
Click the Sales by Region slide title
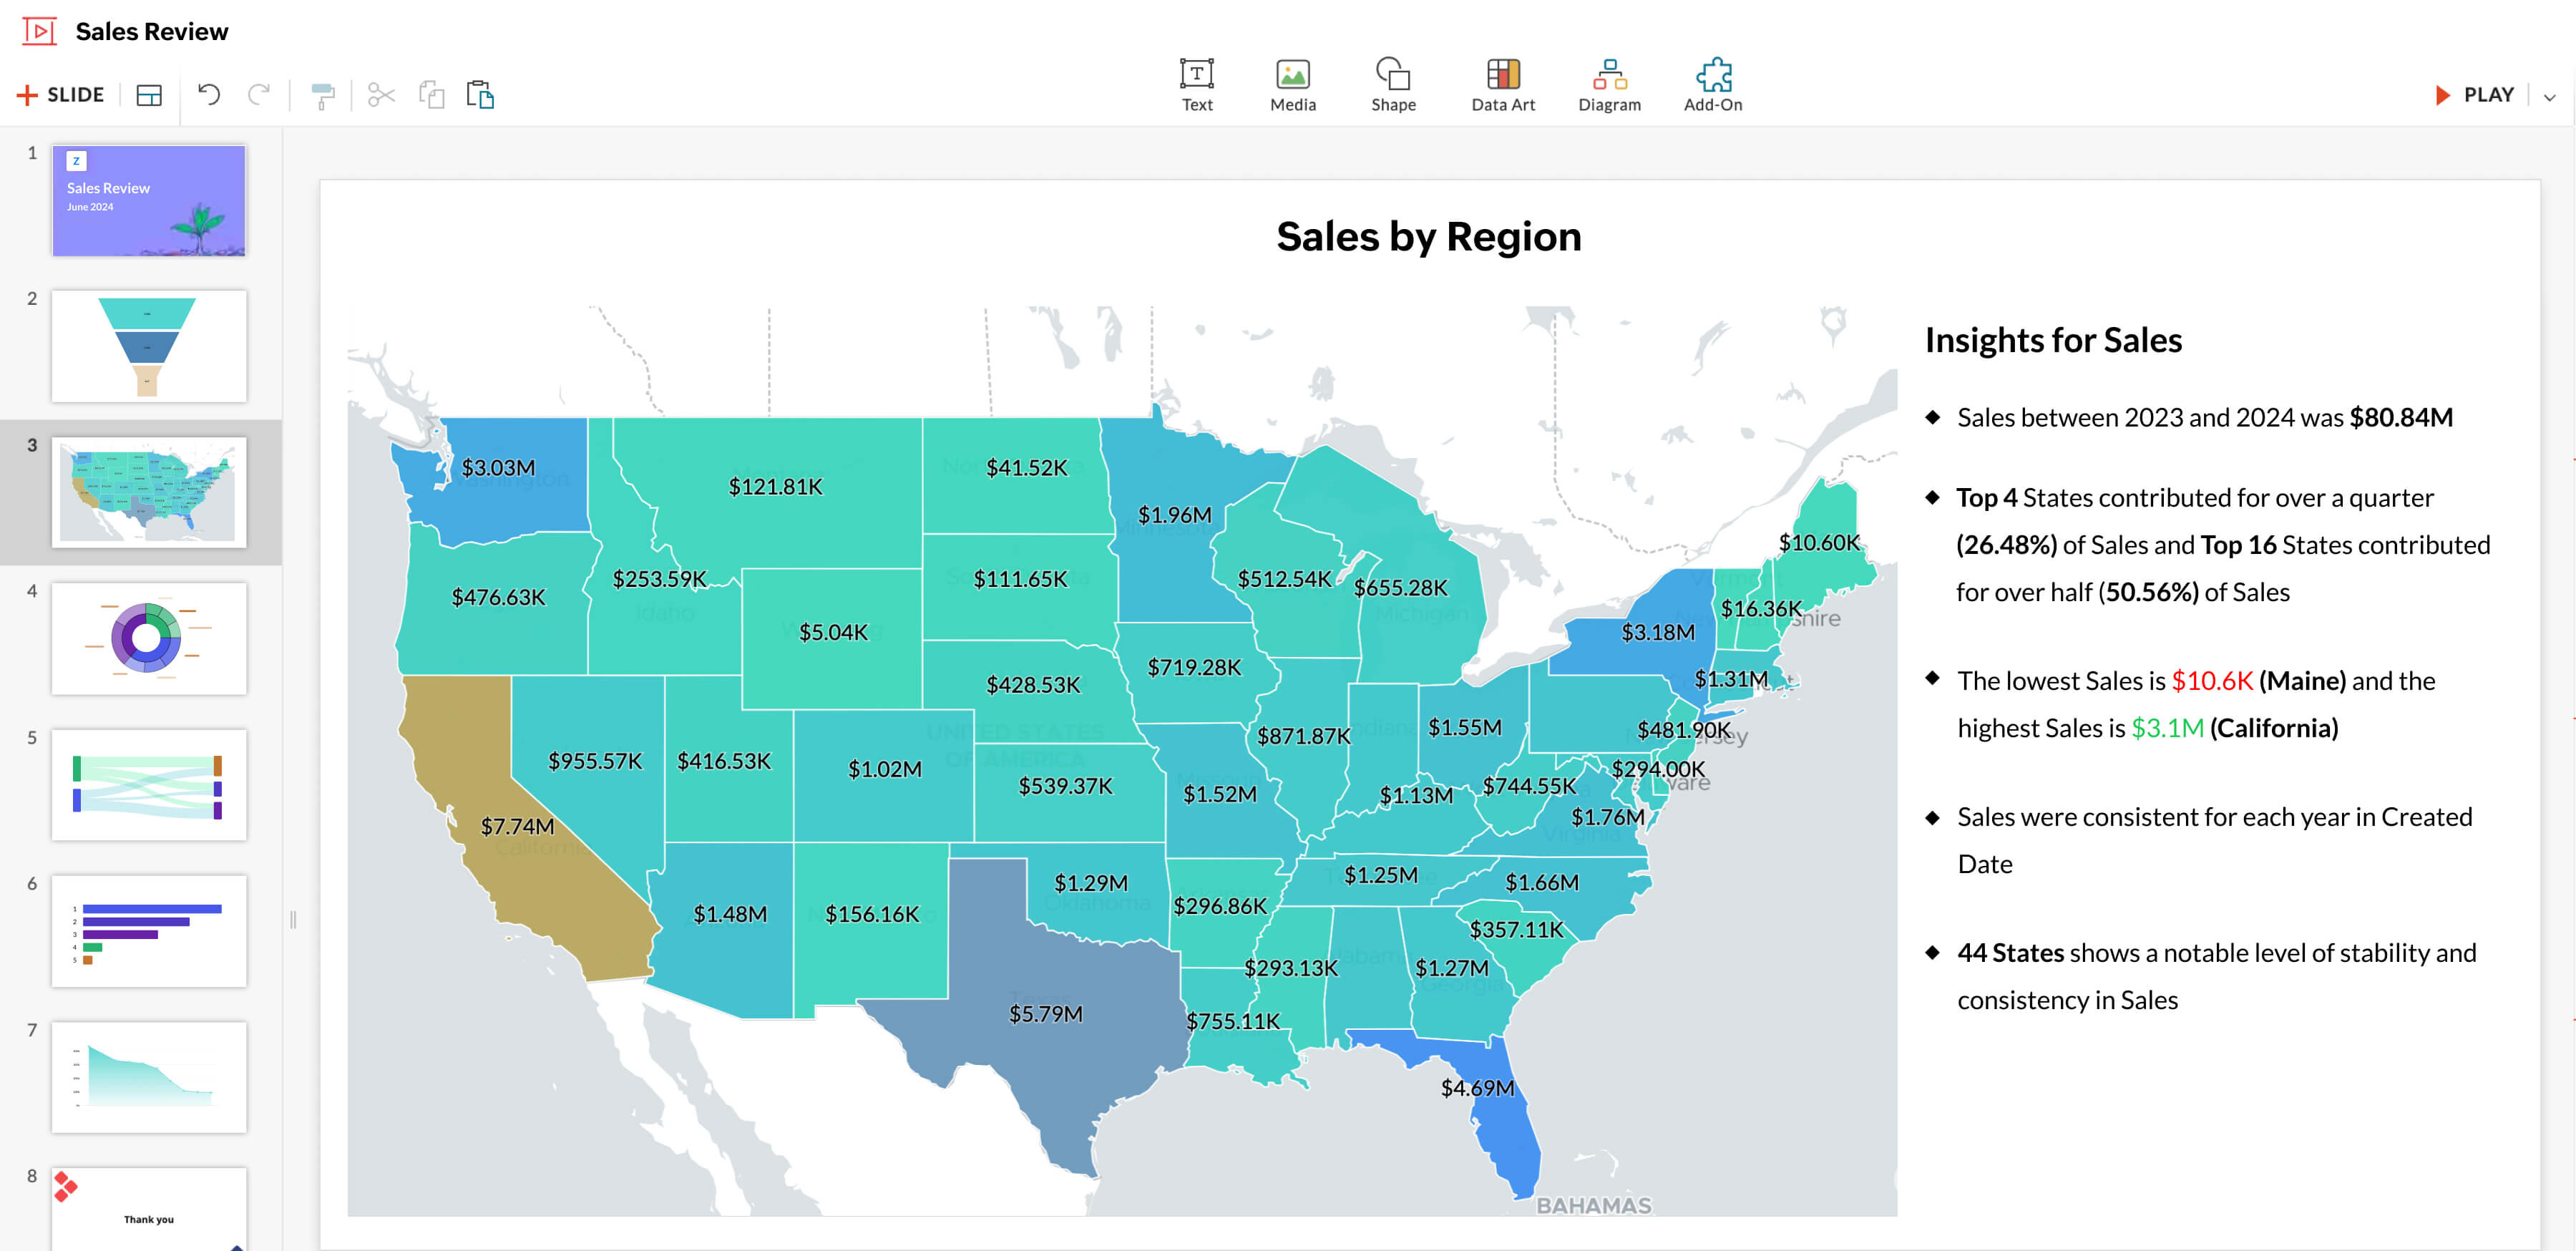pos(1428,237)
